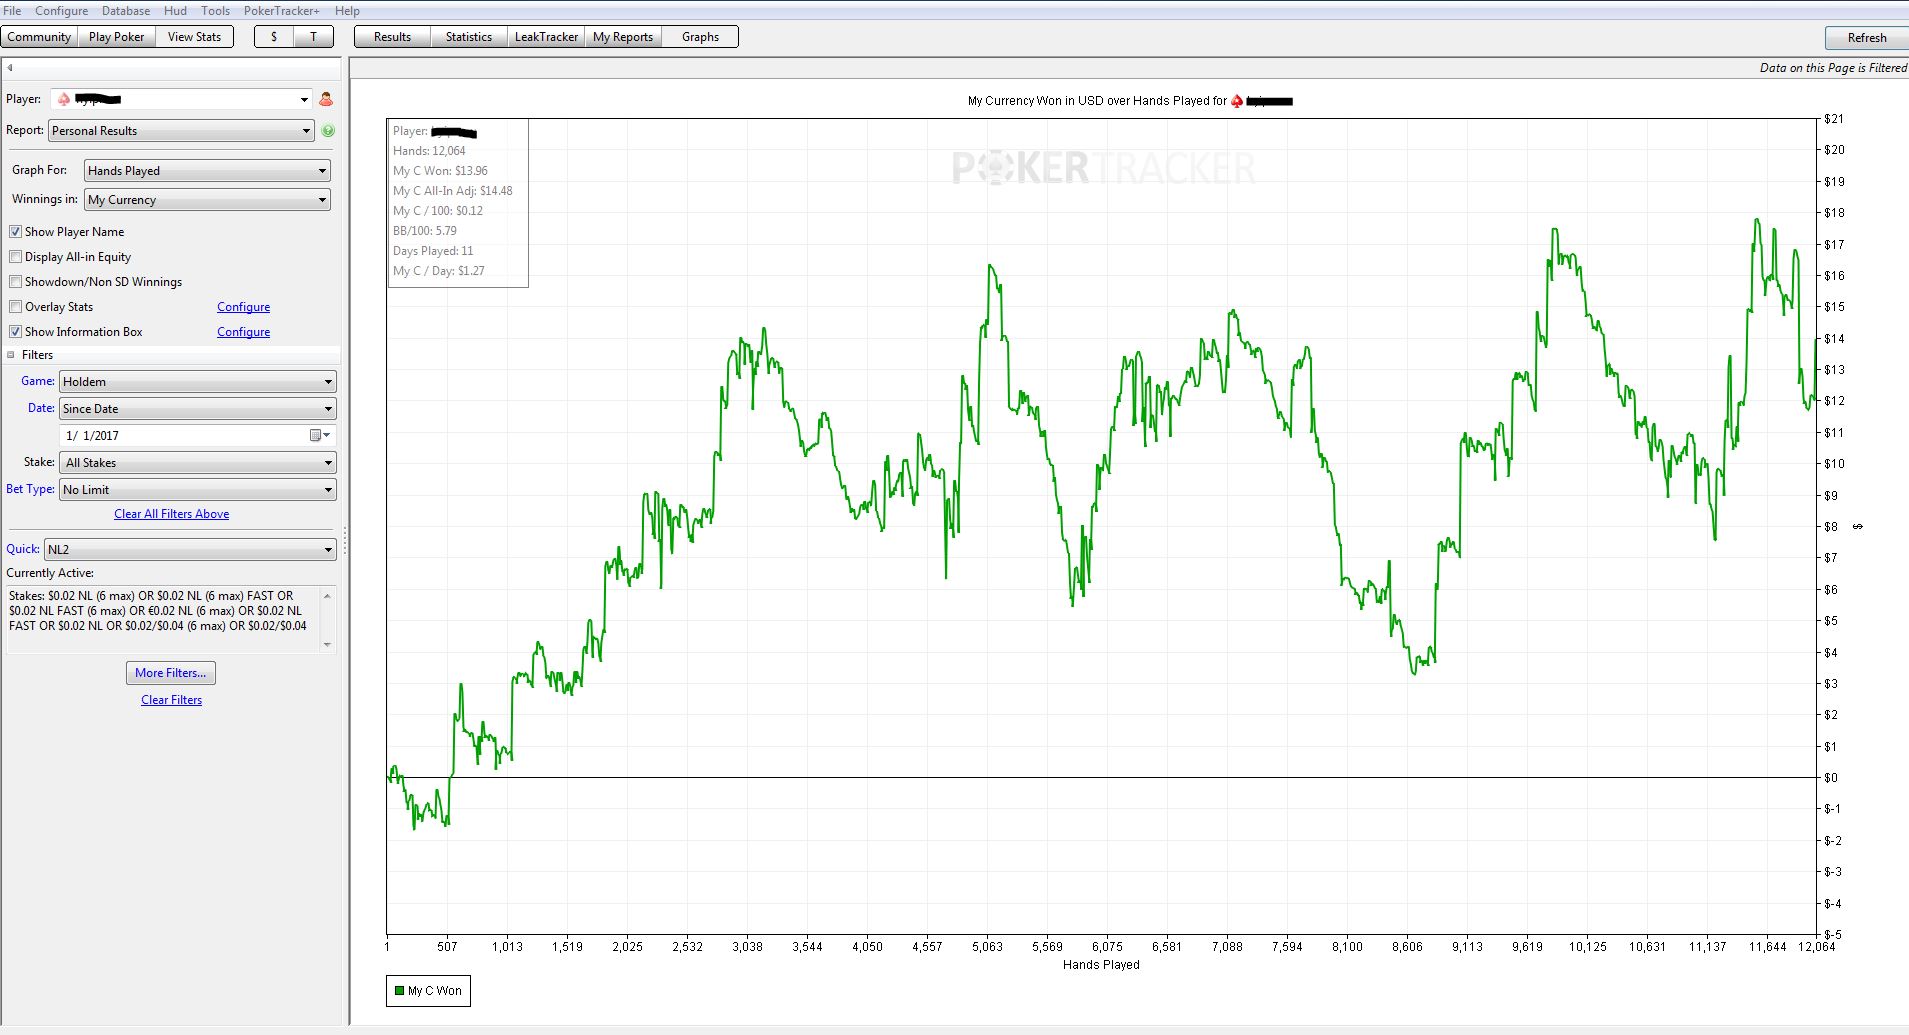Viewport: 1909px width, 1035px height.
Task: Switch to the LeakTracker tab
Action: pos(546,37)
